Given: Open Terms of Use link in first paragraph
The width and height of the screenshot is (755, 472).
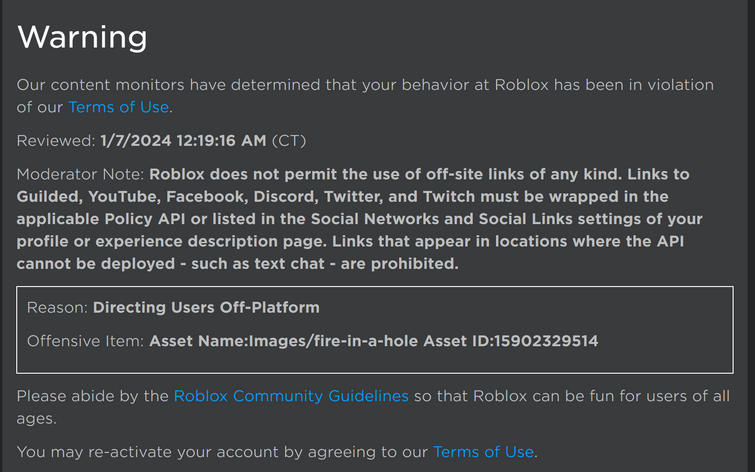Looking at the screenshot, I should (x=118, y=107).
